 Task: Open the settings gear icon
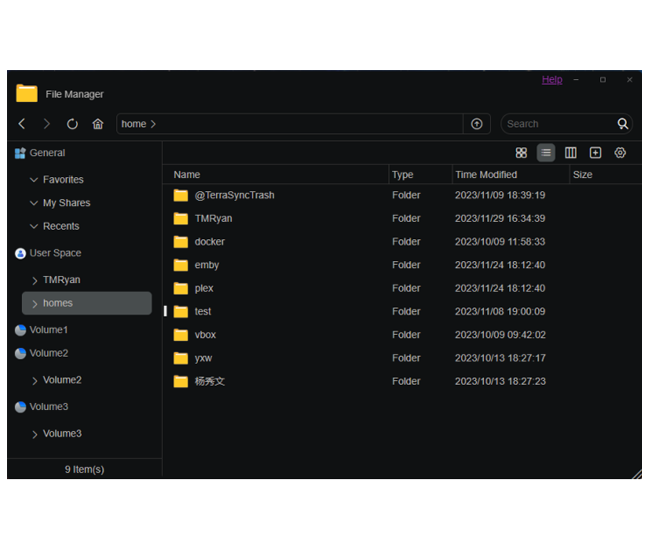point(620,153)
